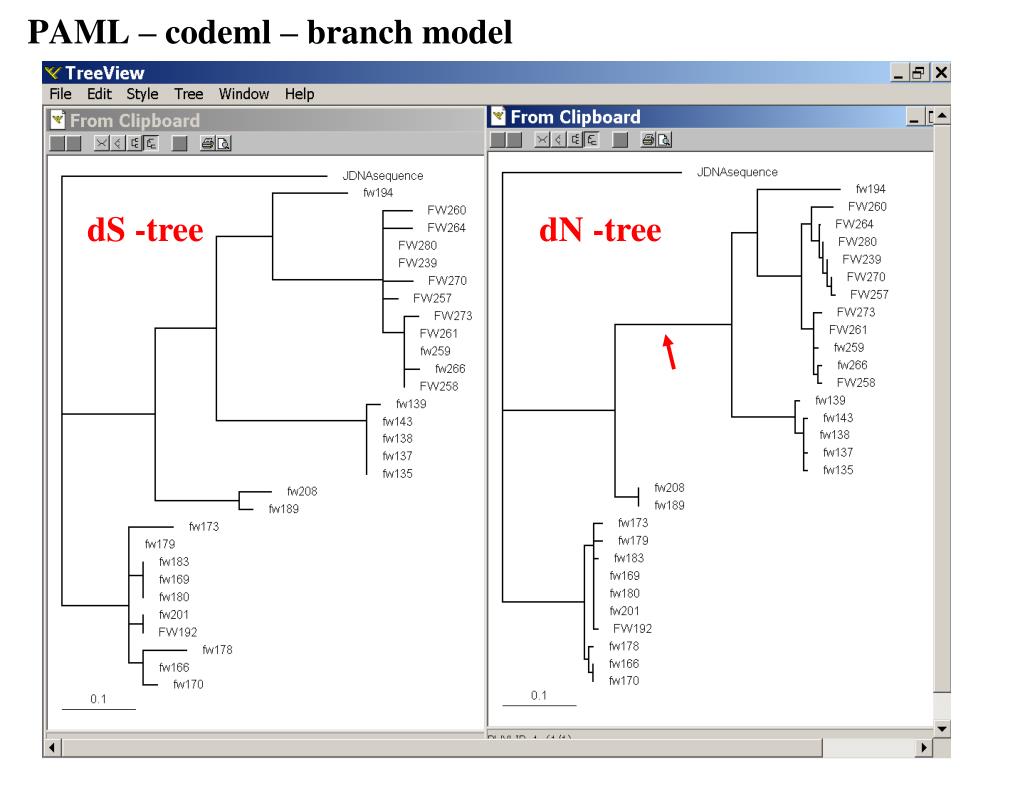This screenshot has width=1024, height=791.
Task: Select FW257 leaf in dN-tree
Action: click(869, 295)
